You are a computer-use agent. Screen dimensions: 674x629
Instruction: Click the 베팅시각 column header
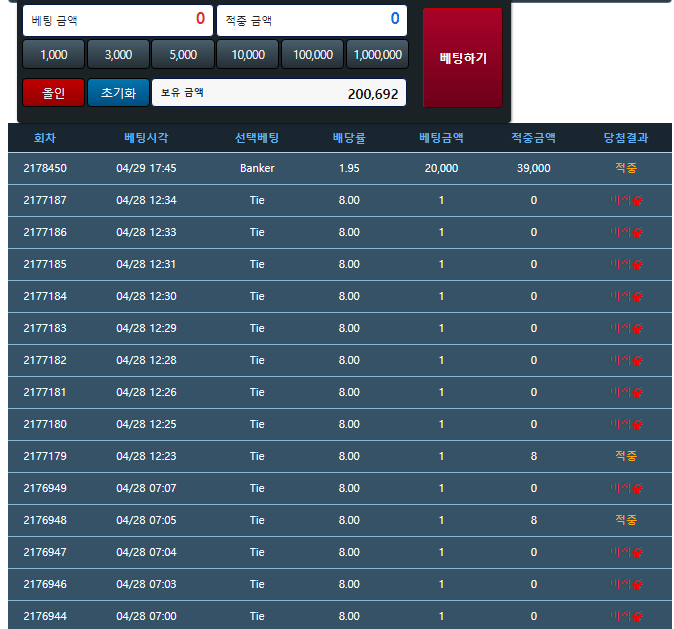[x=146, y=138]
